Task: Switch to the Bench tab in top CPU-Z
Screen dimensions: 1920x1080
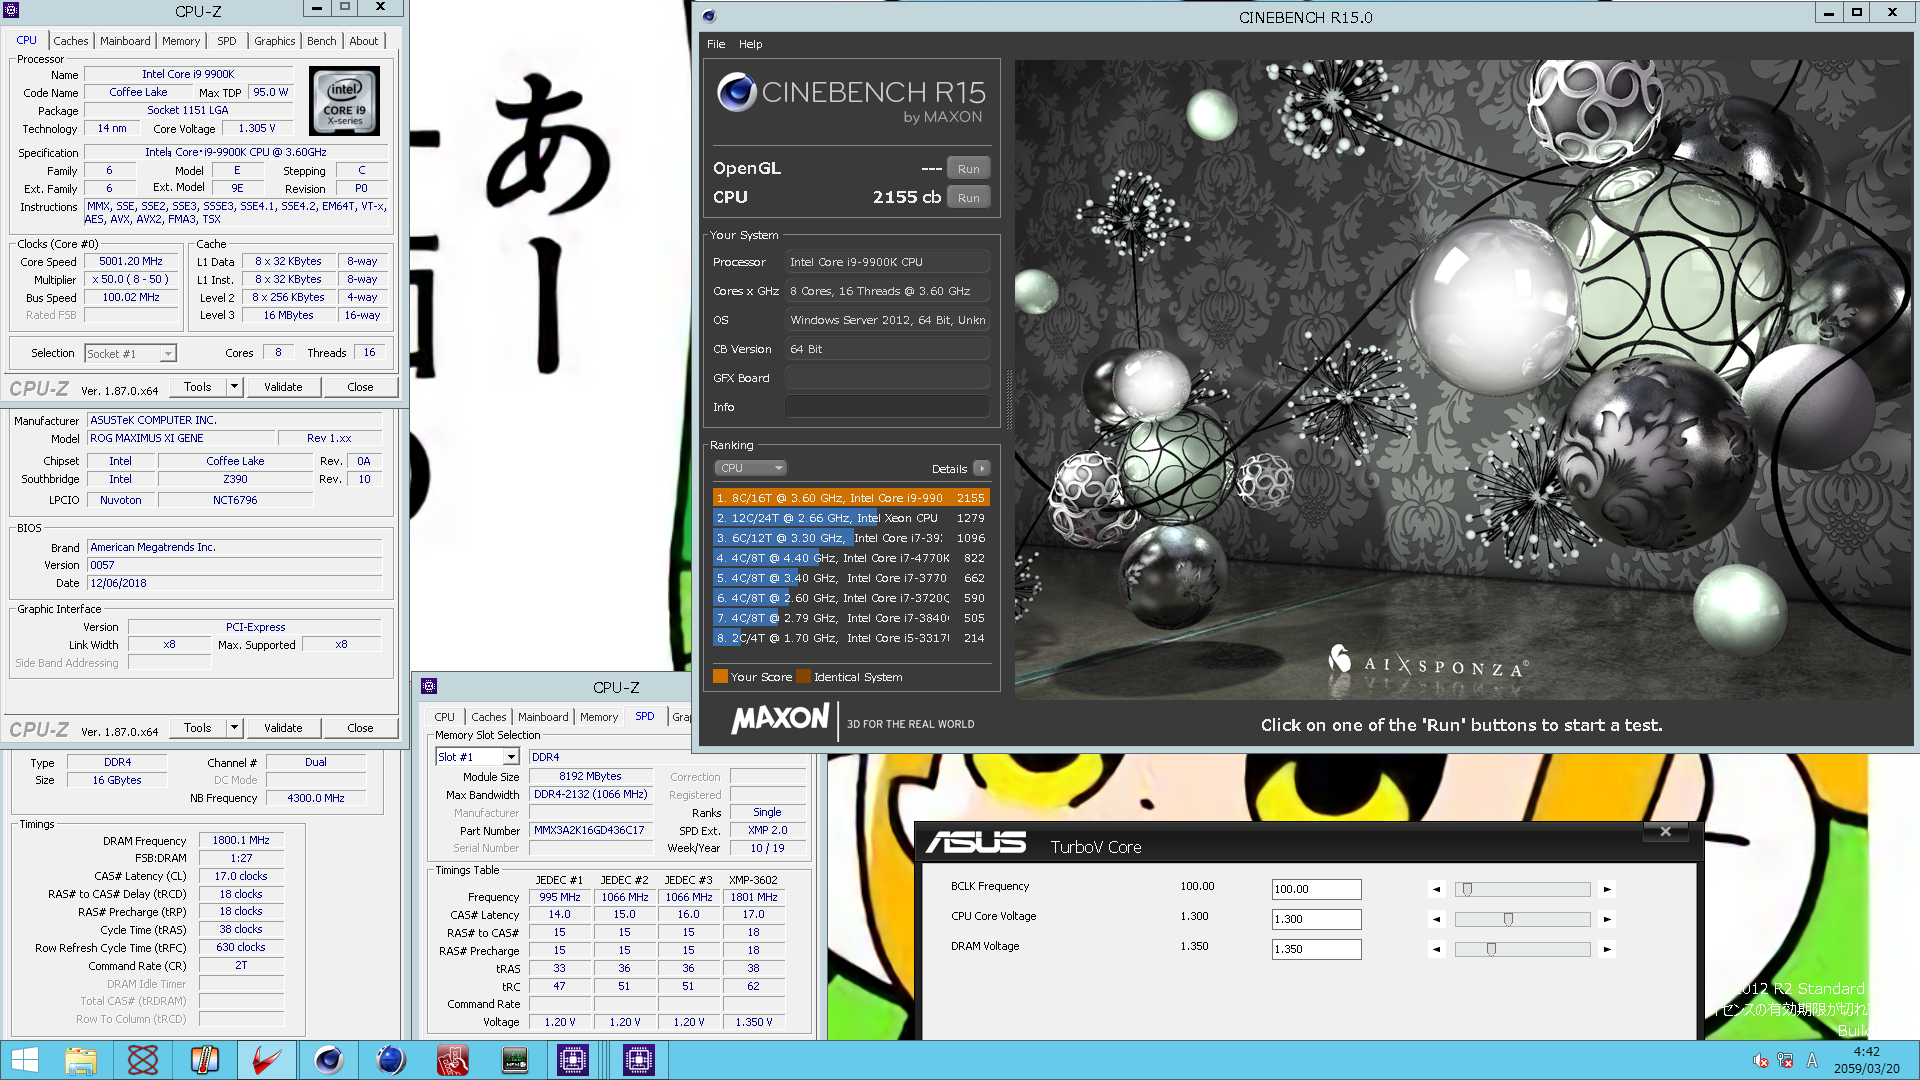Action: point(321,41)
